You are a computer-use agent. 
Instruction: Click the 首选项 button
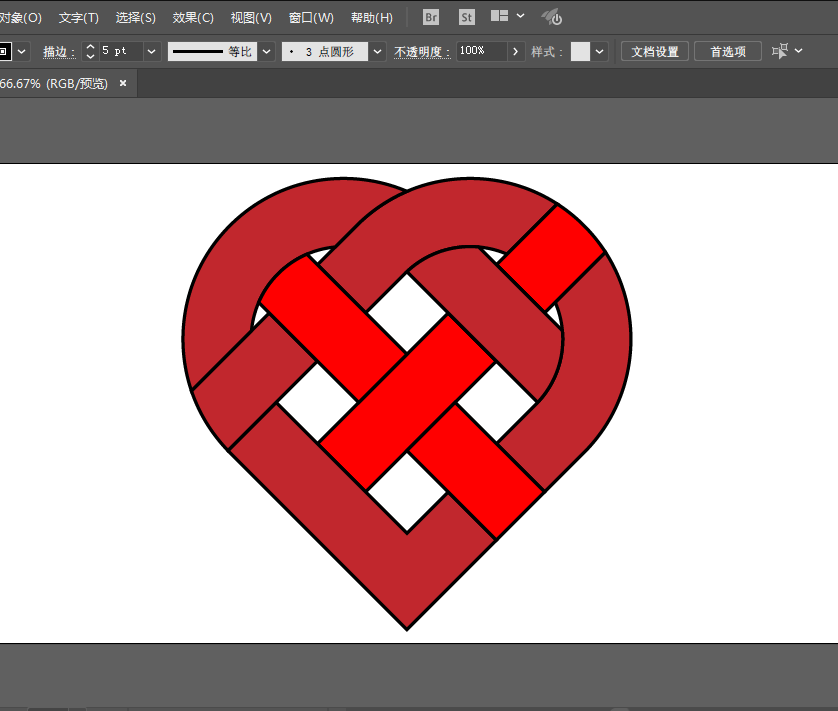(x=728, y=51)
